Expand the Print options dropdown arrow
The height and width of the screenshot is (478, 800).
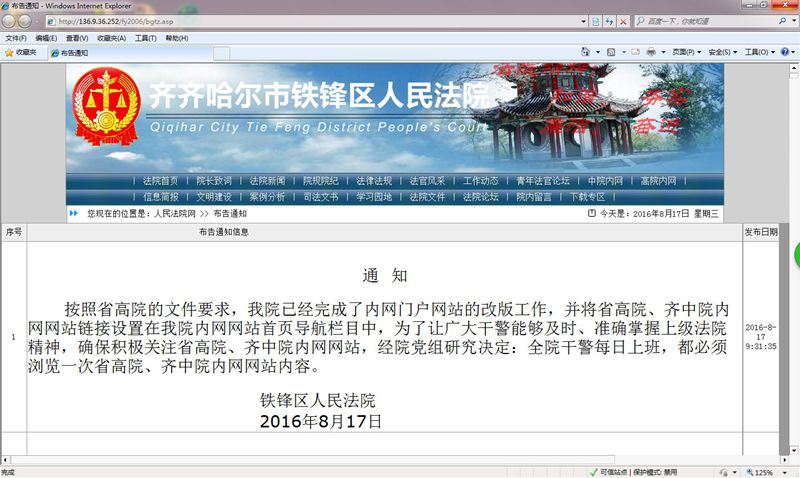coord(663,52)
